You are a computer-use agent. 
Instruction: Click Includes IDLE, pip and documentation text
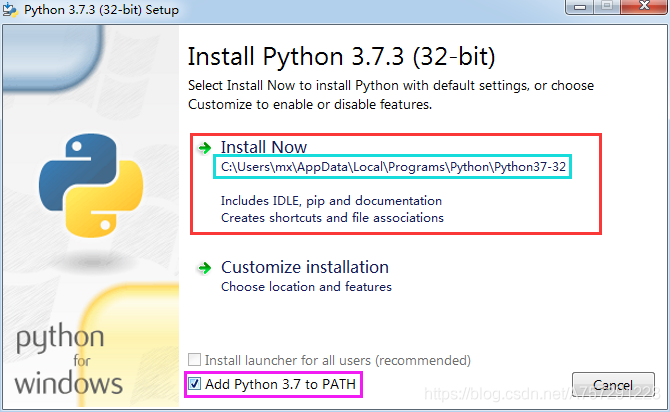(x=331, y=201)
